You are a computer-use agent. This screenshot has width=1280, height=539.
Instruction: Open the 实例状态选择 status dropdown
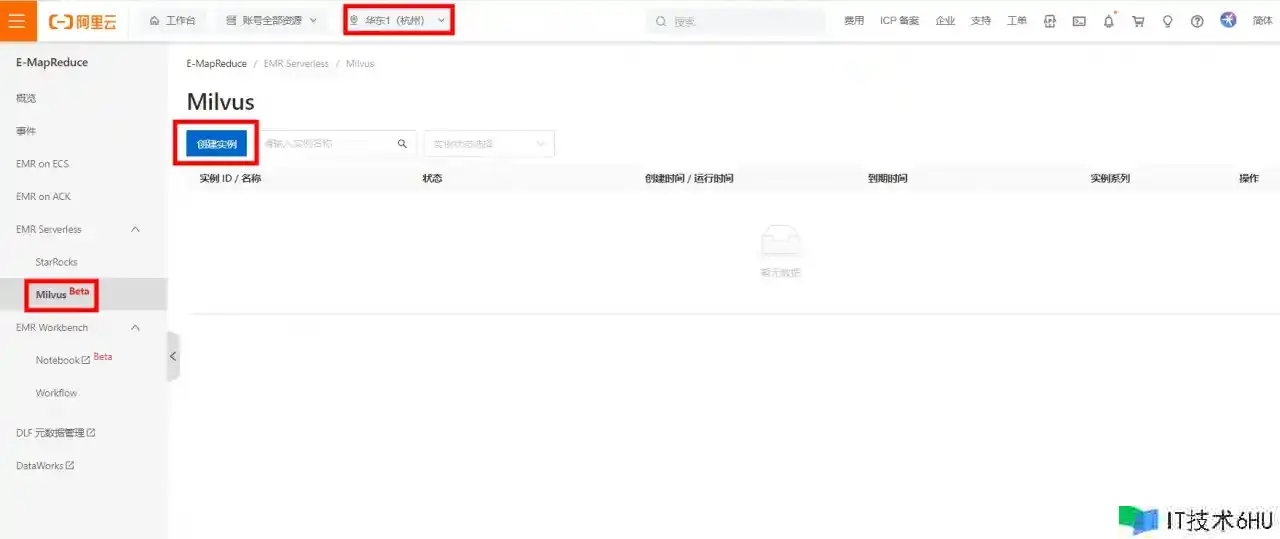489,144
